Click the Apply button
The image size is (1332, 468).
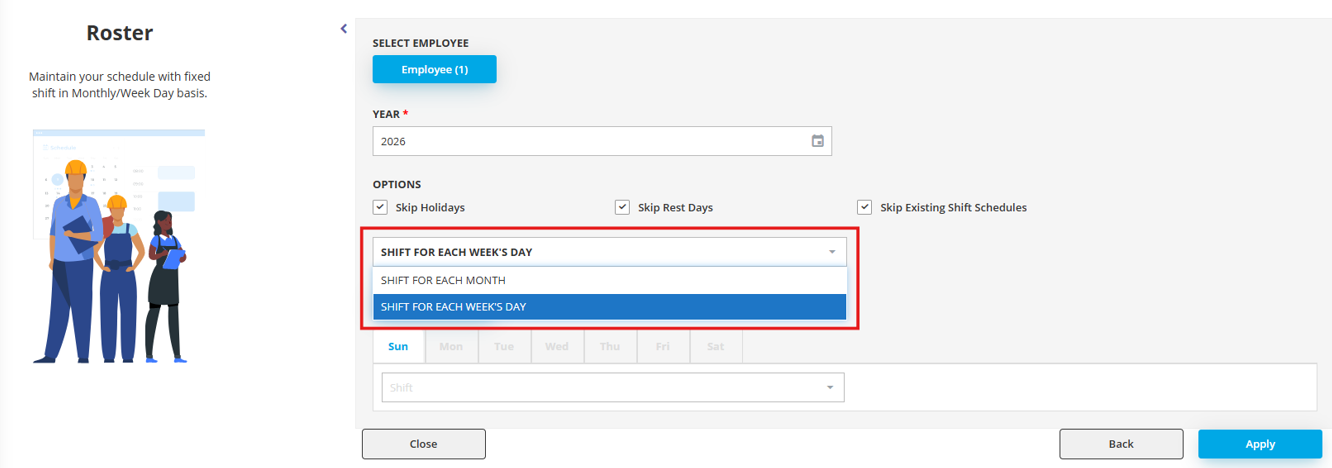(x=1259, y=444)
